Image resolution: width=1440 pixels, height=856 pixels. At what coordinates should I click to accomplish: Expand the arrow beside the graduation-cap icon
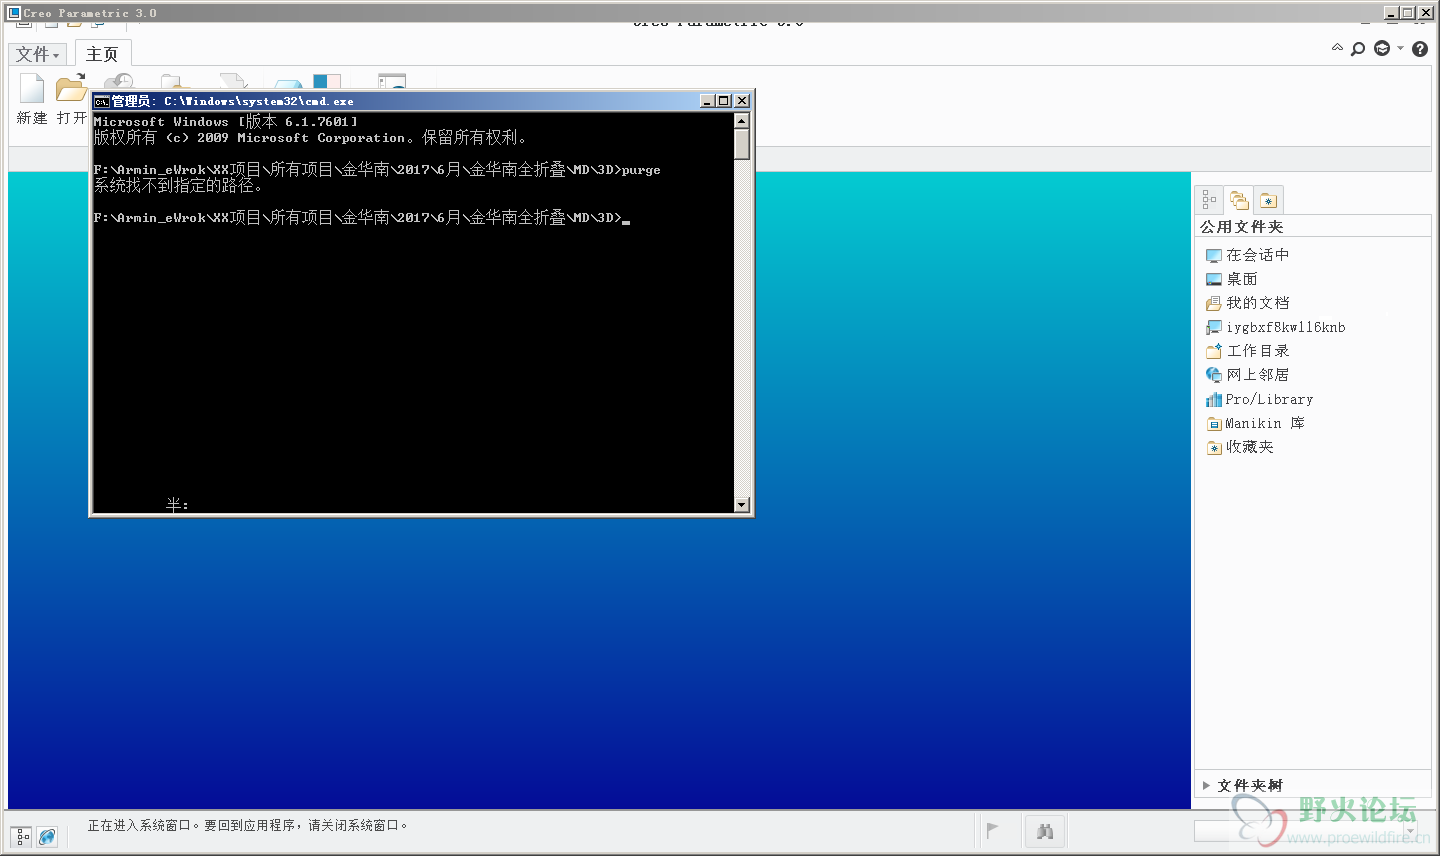pos(1400,48)
